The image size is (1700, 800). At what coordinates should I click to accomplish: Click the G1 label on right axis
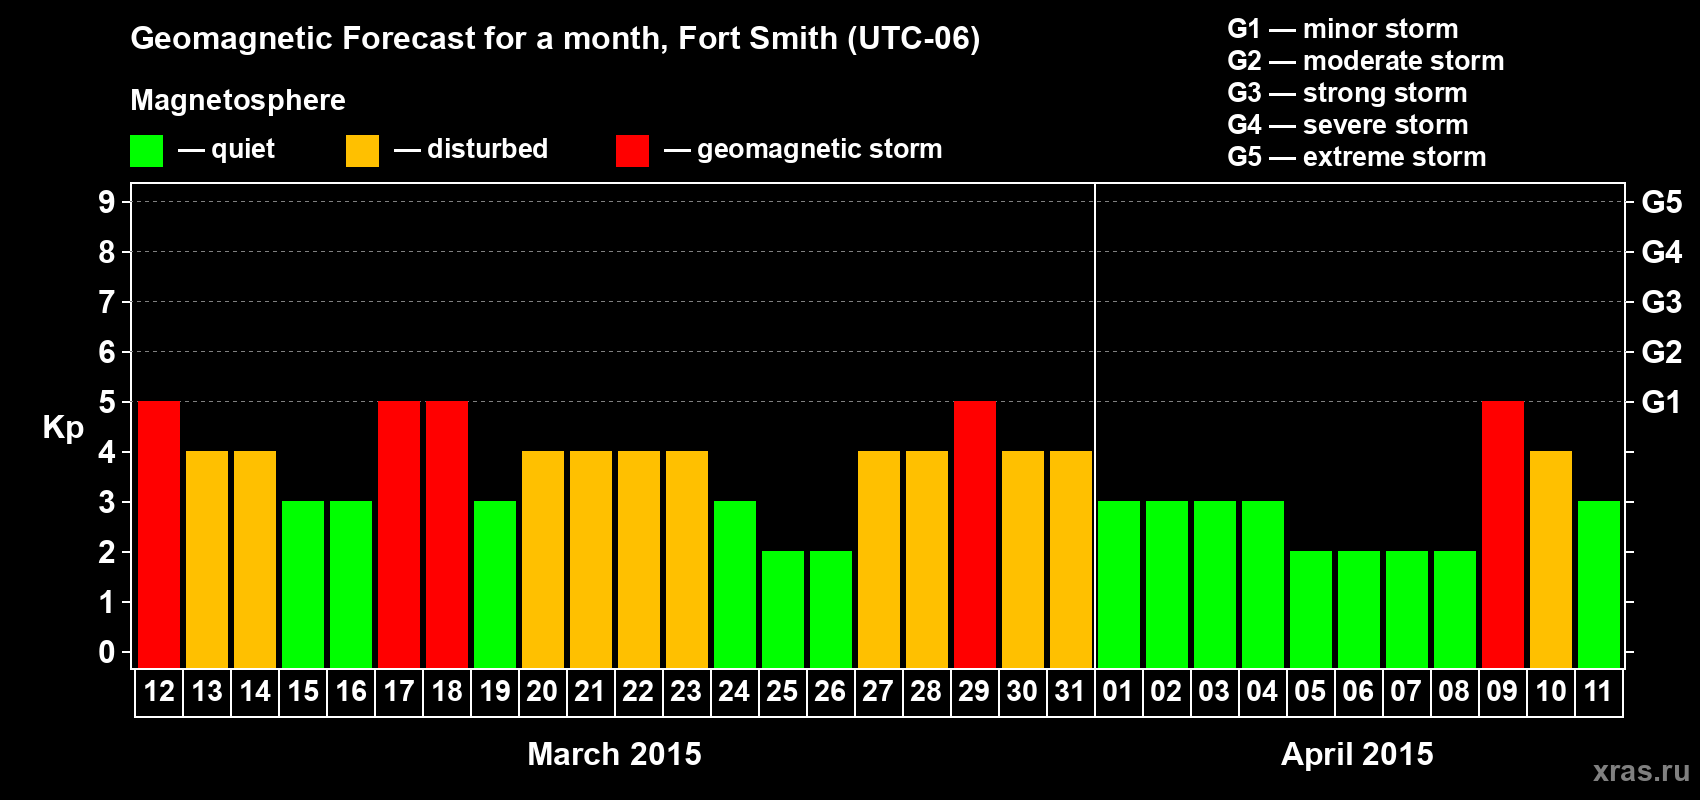click(1662, 402)
